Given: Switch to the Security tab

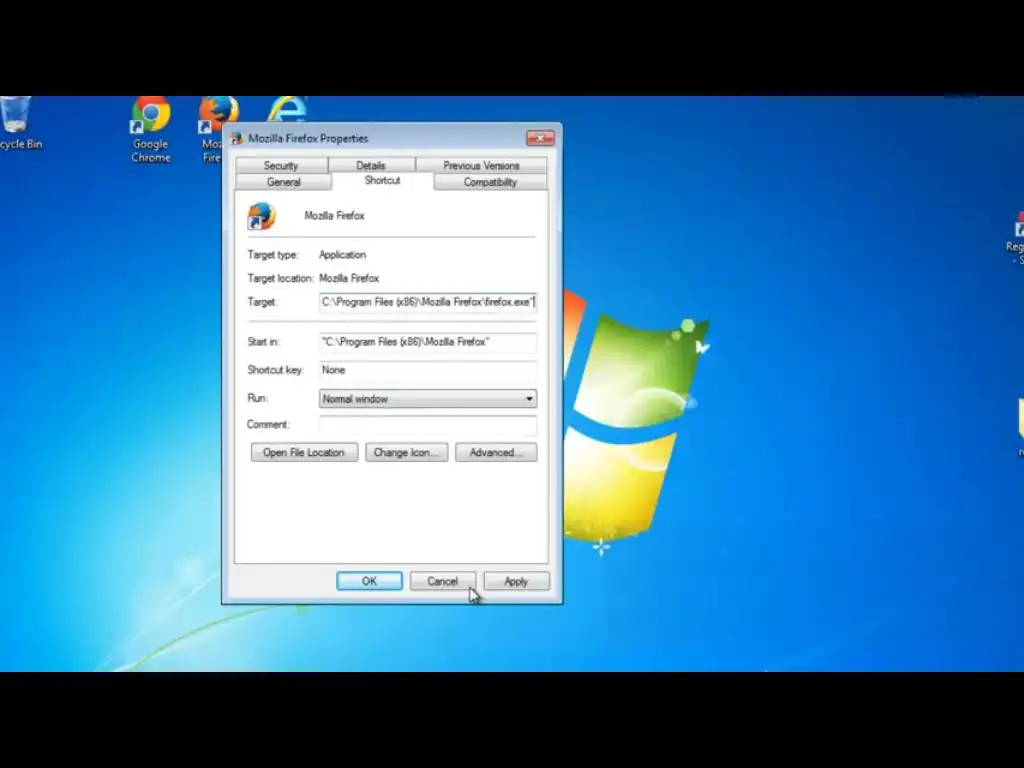Looking at the screenshot, I should (281, 165).
